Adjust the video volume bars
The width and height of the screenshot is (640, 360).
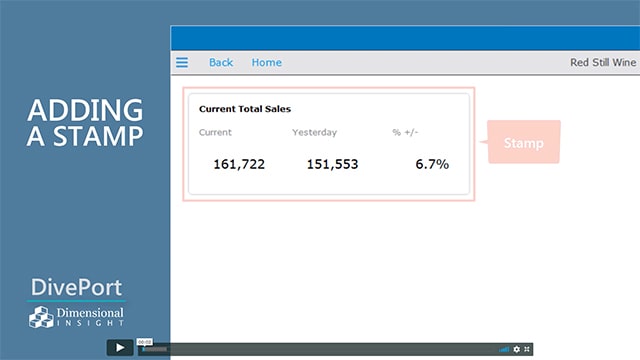[x=504, y=349]
